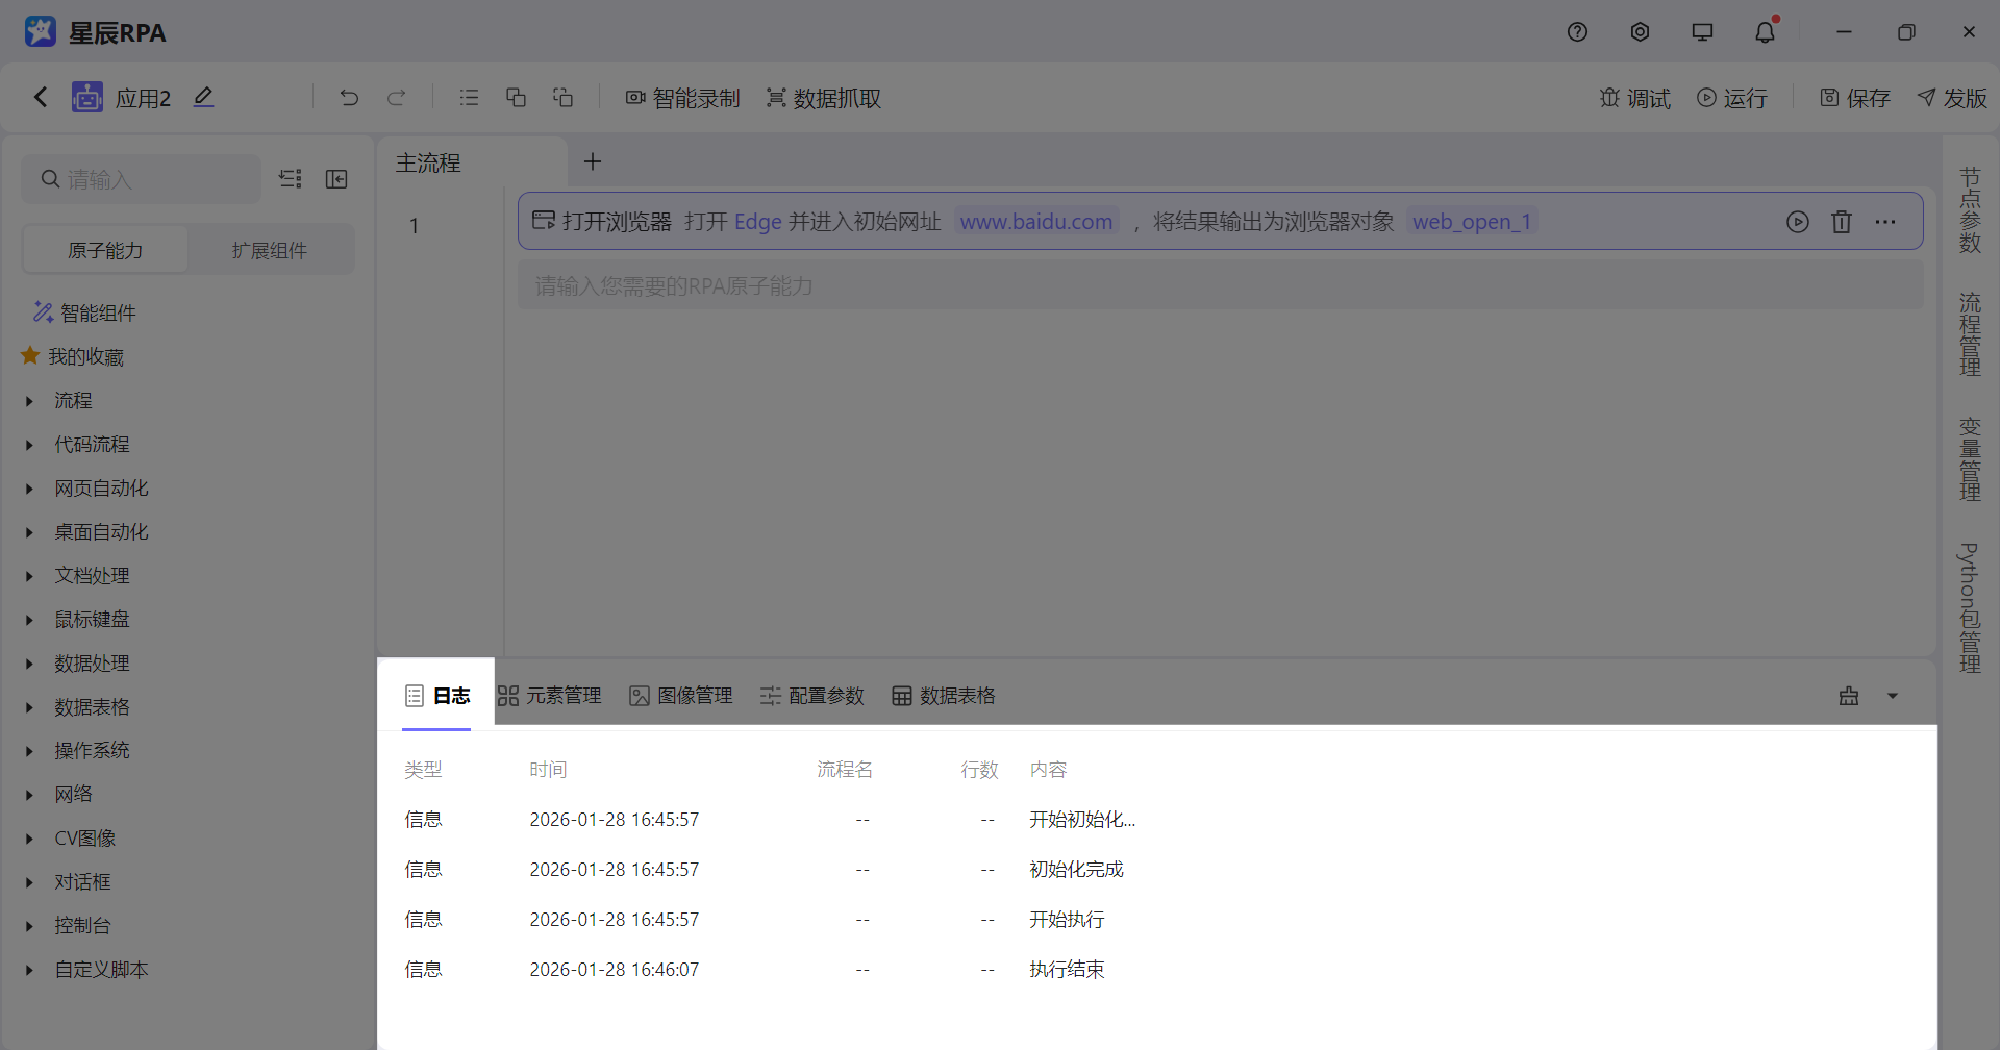Clear the log with the brush icon
The width and height of the screenshot is (2001, 1051).
coord(1847,695)
